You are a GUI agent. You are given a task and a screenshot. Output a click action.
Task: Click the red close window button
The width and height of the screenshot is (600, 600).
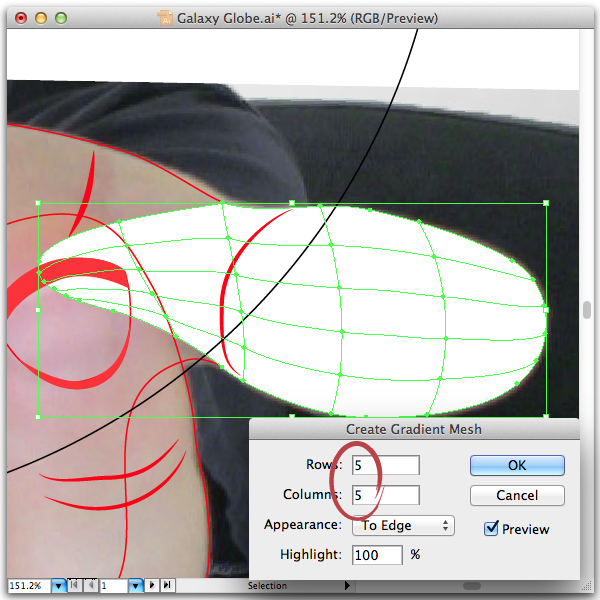click(21, 18)
